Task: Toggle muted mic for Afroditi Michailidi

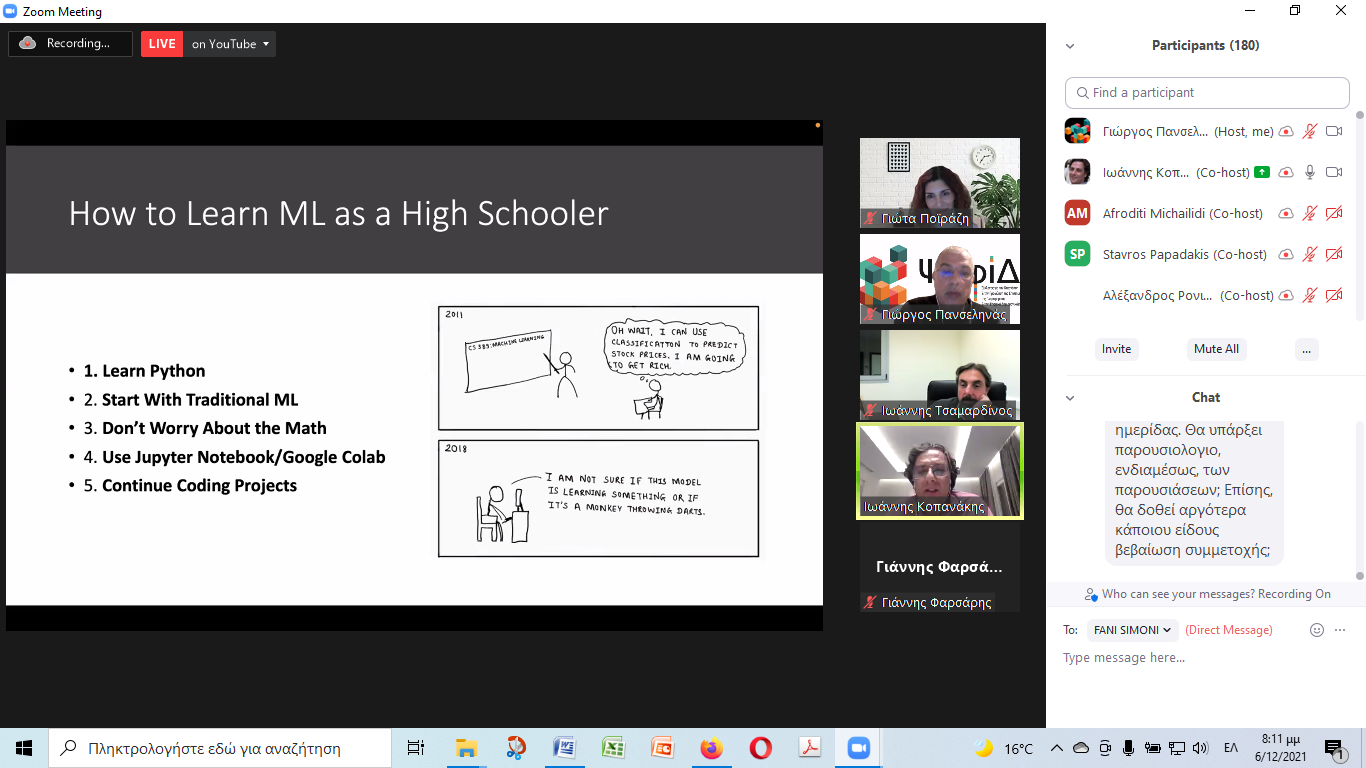Action: point(1310,213)
